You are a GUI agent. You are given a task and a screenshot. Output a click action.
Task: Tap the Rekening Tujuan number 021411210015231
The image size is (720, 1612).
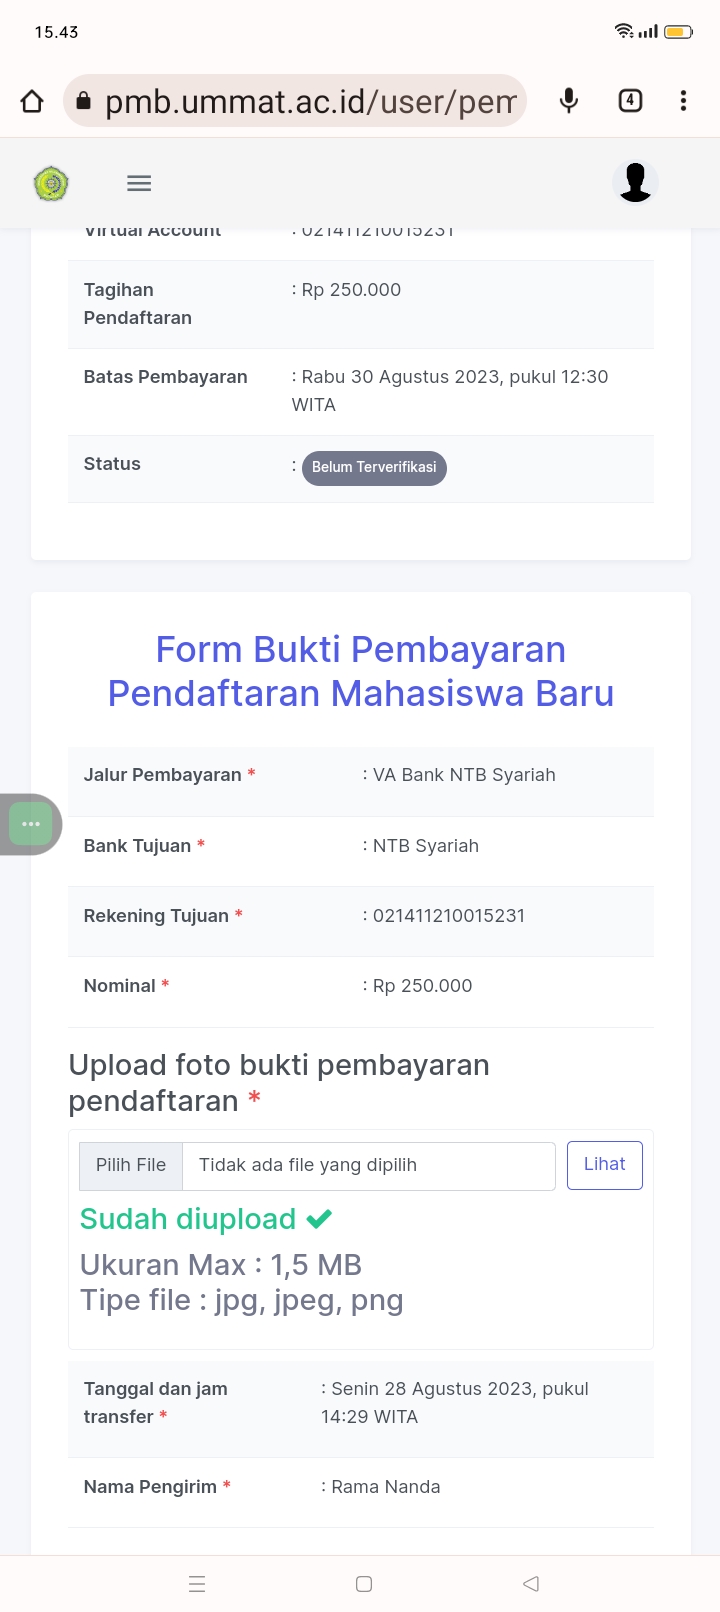tap(448, 916)
